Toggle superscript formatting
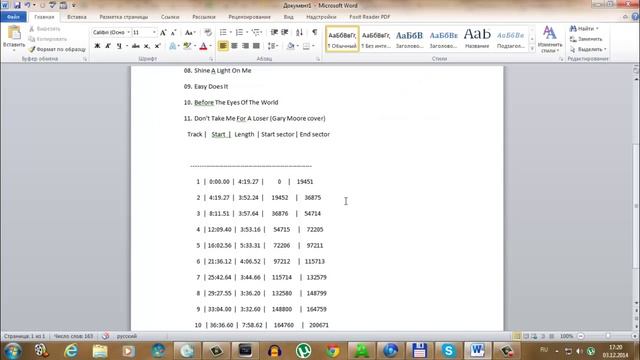 158,46
